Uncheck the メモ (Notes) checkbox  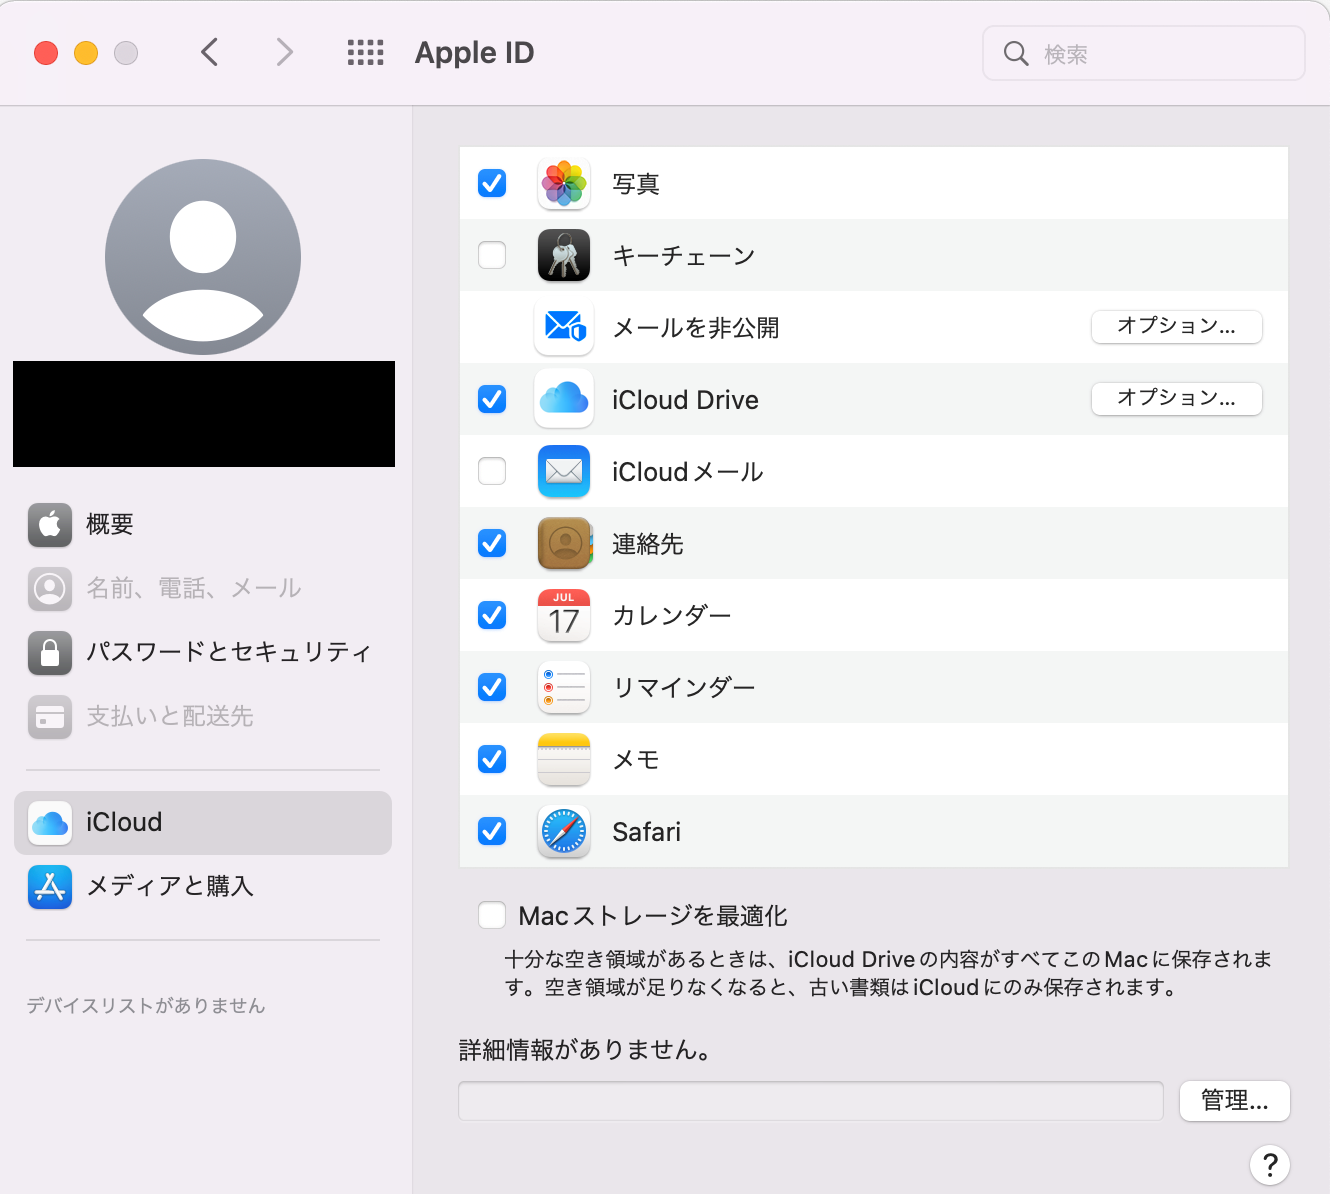492,759
